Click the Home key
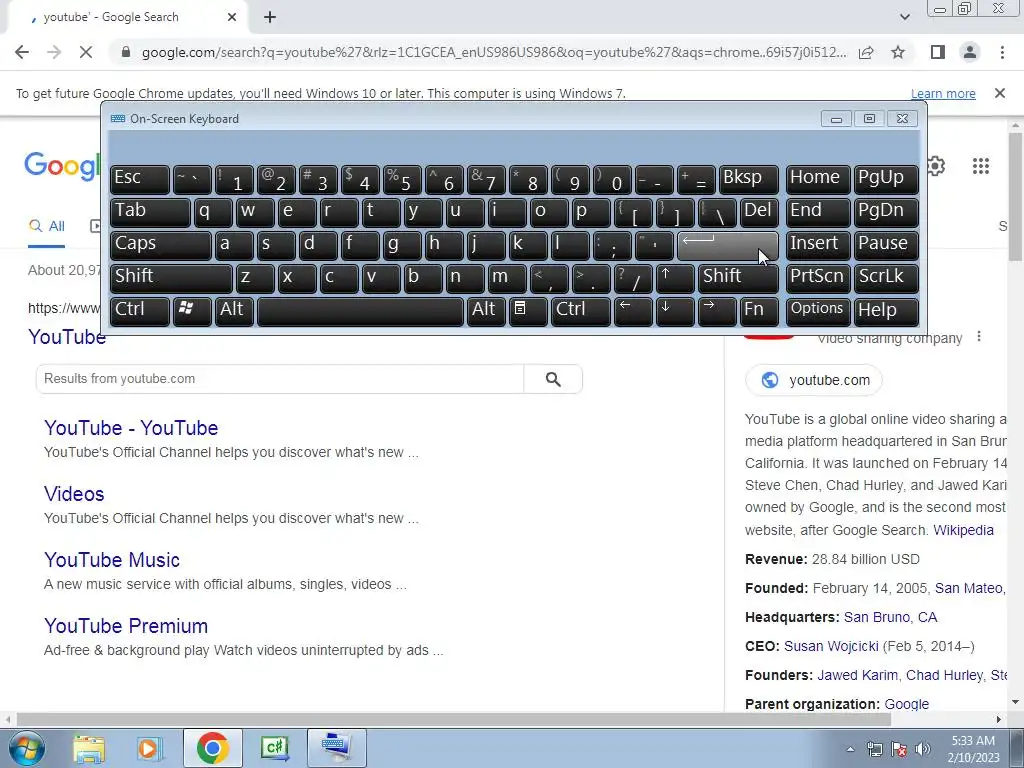1024x768 pixels. coord(818,179)
